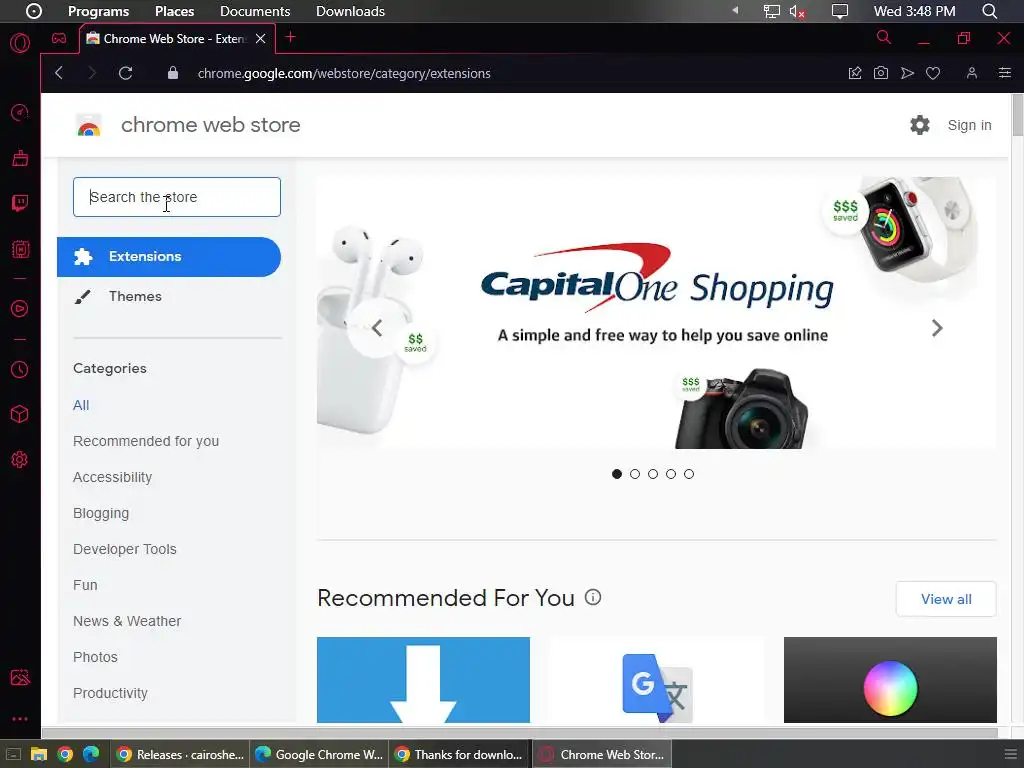Toggle the muted volume tray icon
Screen dimensions: 1024x768
[797, 11]
